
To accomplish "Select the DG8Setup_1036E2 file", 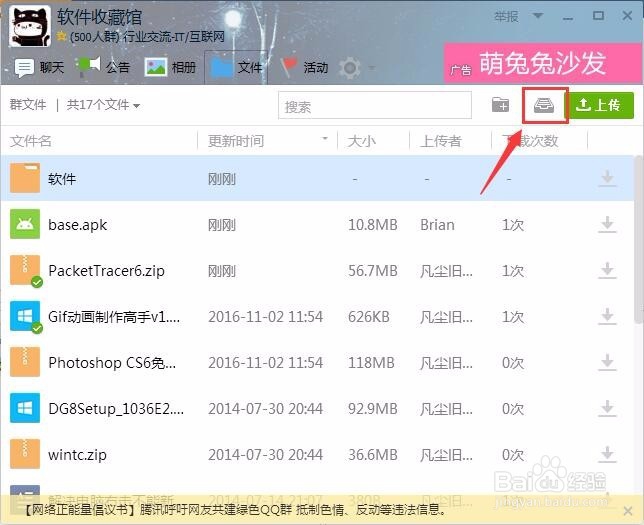I will pos(116,409).
